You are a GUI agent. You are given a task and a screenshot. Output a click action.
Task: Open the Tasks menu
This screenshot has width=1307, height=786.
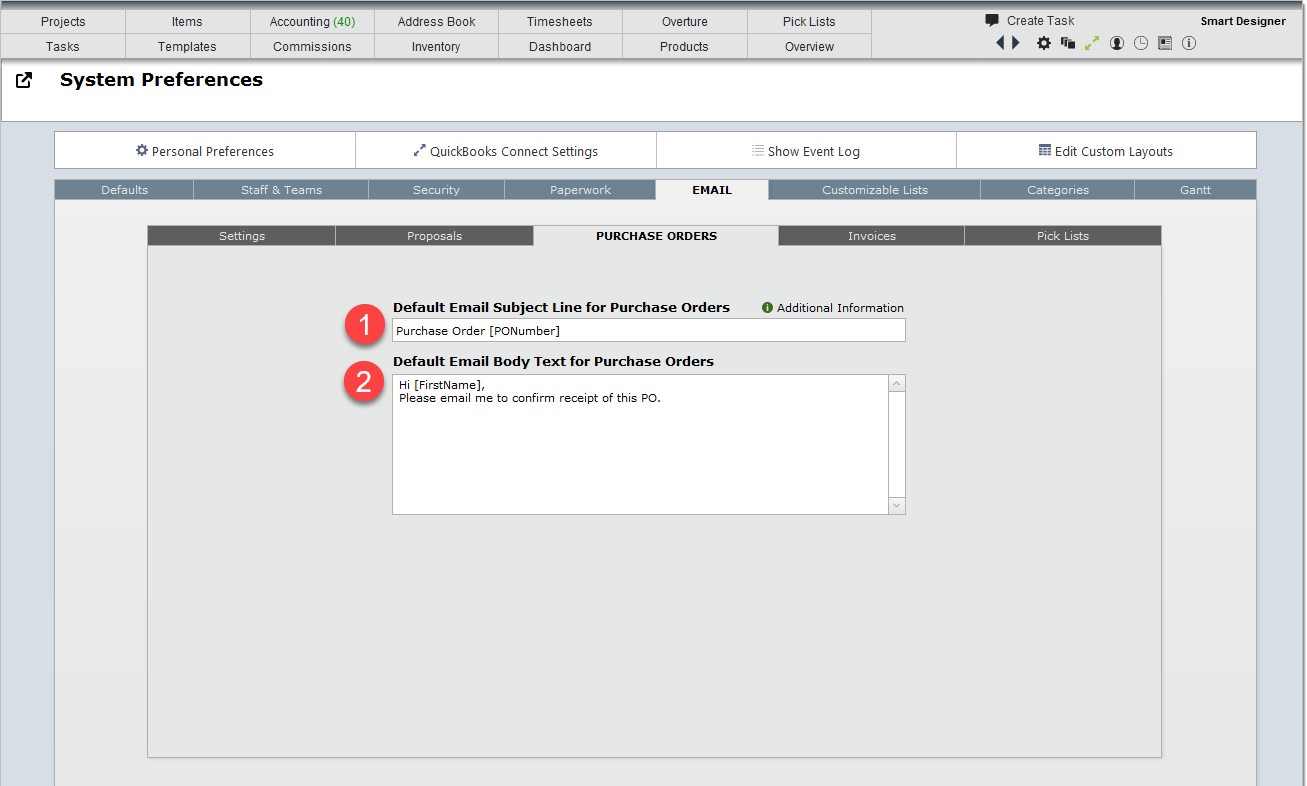pos(63,46)
